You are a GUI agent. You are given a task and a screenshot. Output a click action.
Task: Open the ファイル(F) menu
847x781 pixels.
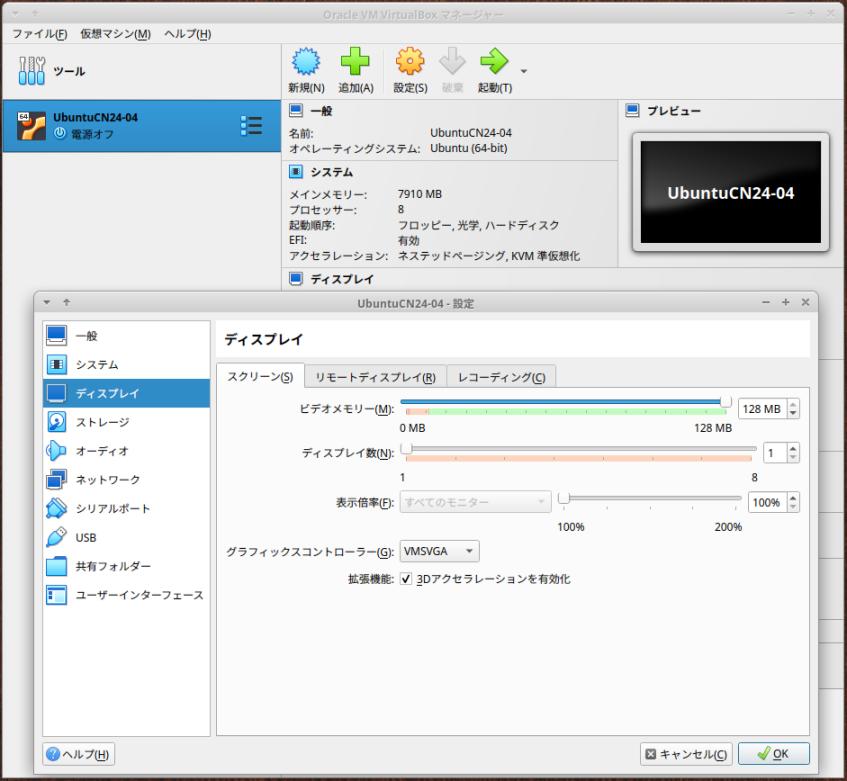click(39, 34)
